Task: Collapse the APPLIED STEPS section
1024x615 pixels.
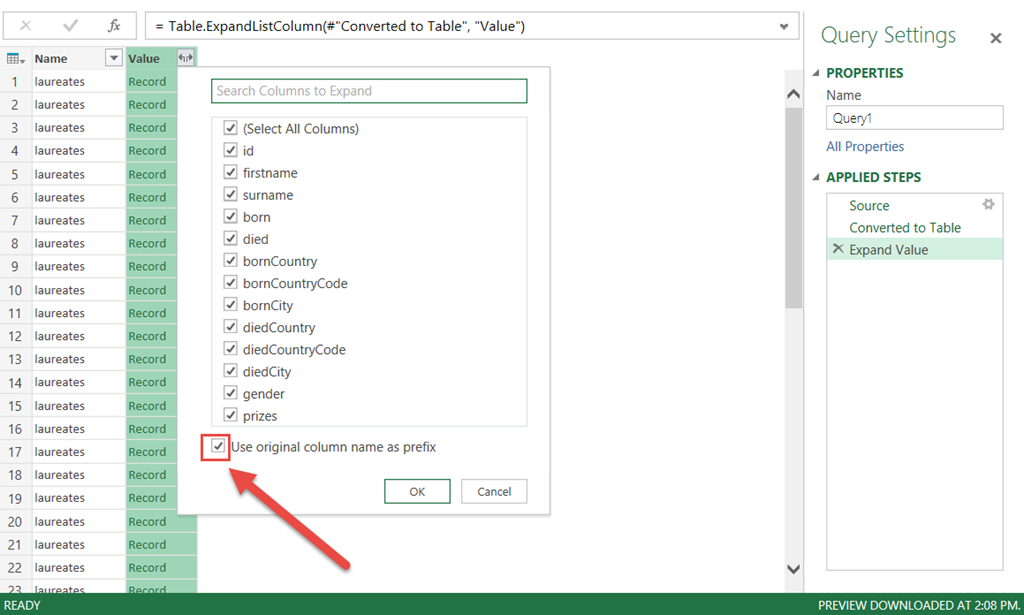Action: click(x=815, y=177)
